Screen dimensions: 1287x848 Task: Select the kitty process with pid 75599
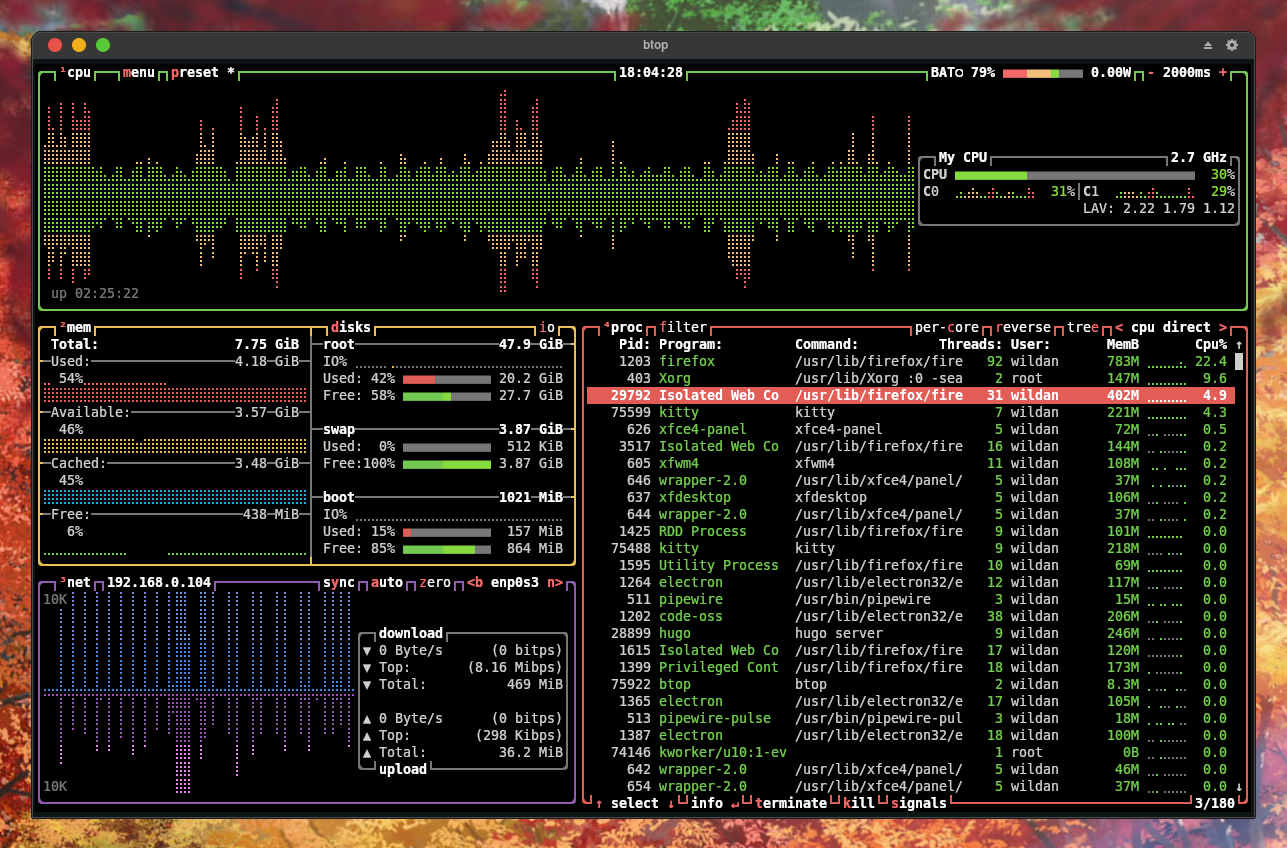pos(911,412)
